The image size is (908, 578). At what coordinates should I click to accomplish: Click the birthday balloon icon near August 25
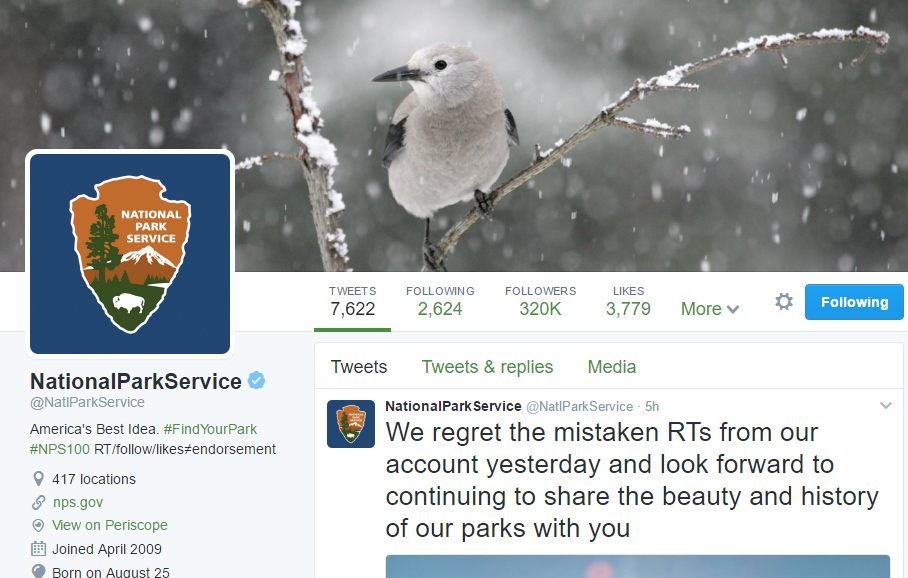tap(38, 571)
